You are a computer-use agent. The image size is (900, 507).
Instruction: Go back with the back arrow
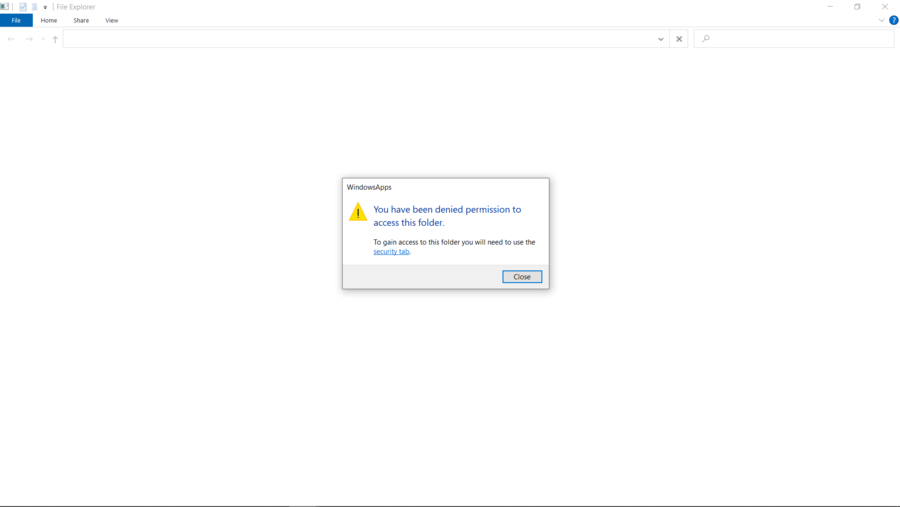pos(11,39)
